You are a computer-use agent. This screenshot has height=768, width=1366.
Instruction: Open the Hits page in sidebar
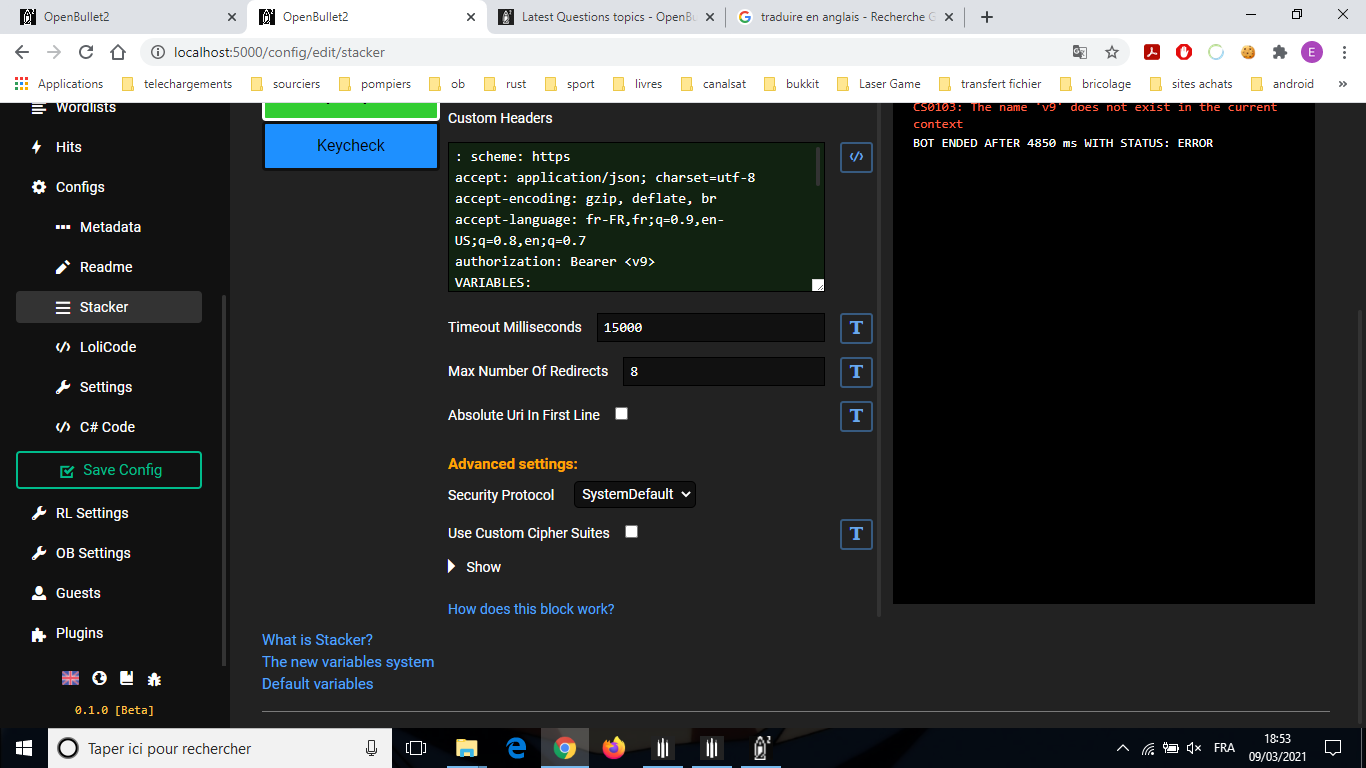point(69,147)
